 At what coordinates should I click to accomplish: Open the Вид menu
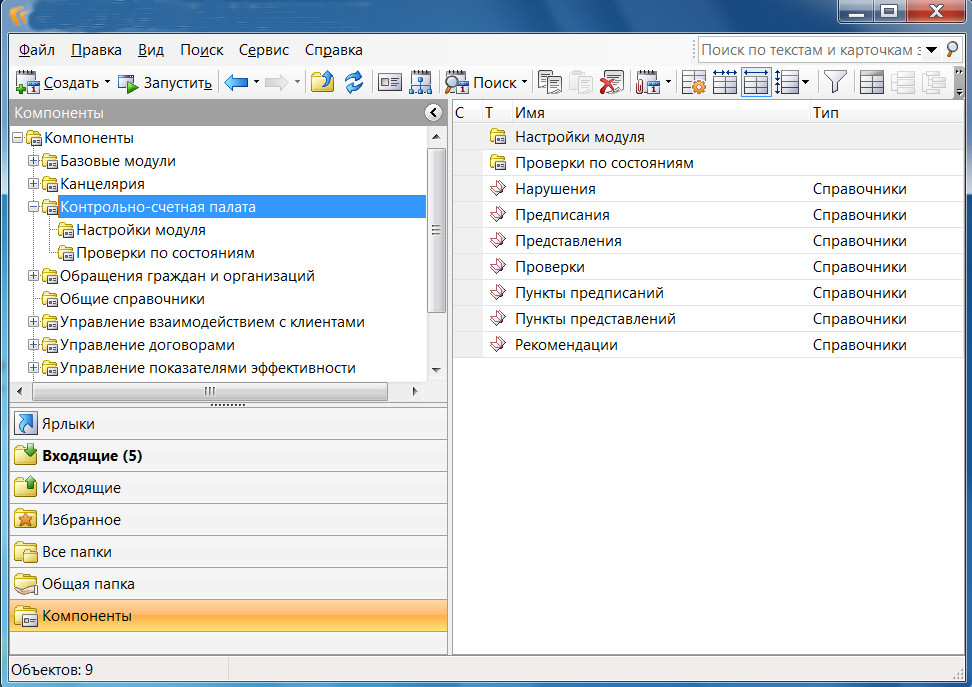pyautogui.click(x=151, y=50)
